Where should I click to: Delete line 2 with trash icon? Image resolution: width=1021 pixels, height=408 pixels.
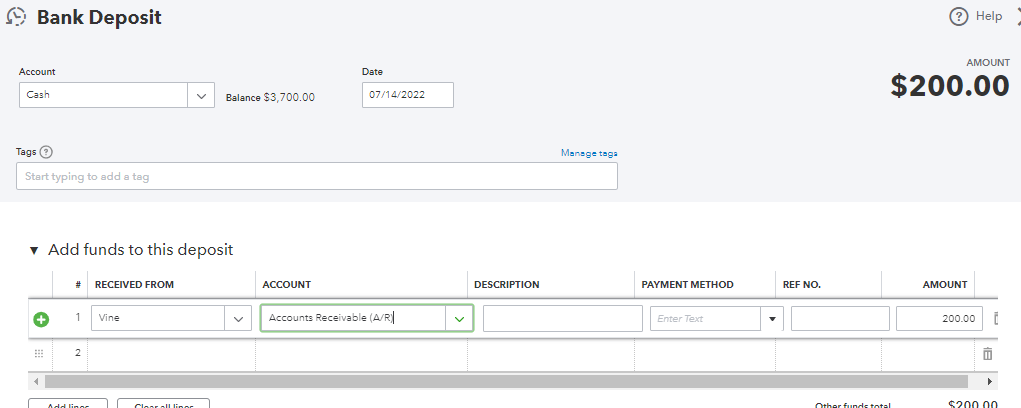click(x=988, y=353)
